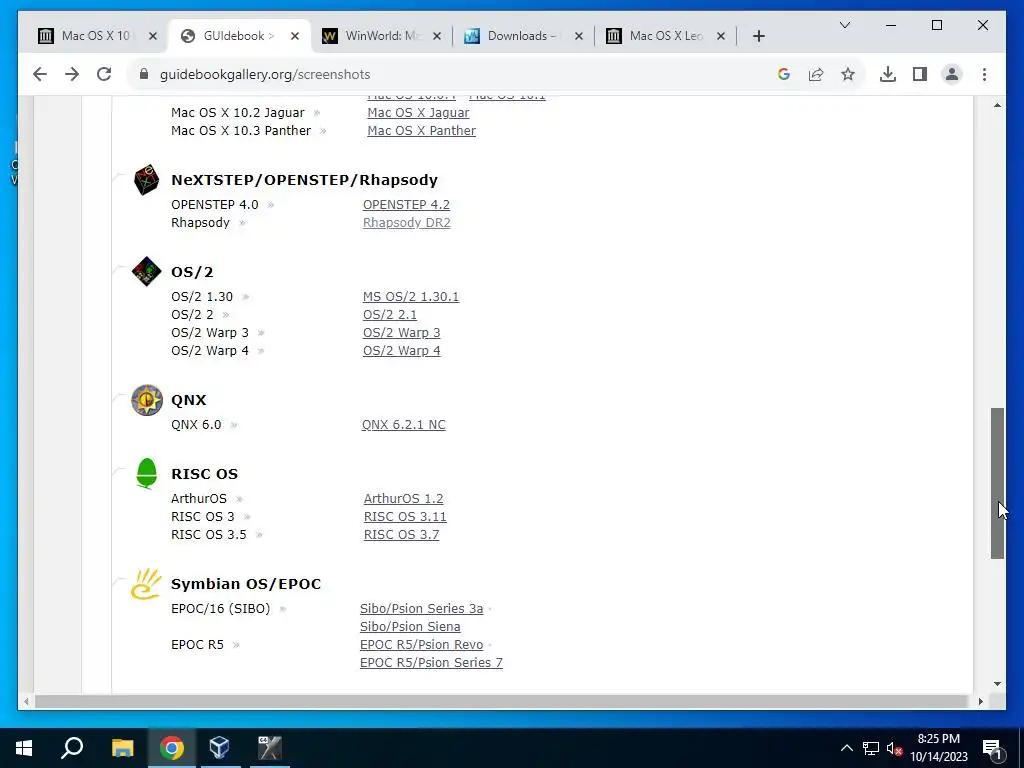Click the scroll right arrow
Screen dimensions: 1024x768
(x=980, y=701)
